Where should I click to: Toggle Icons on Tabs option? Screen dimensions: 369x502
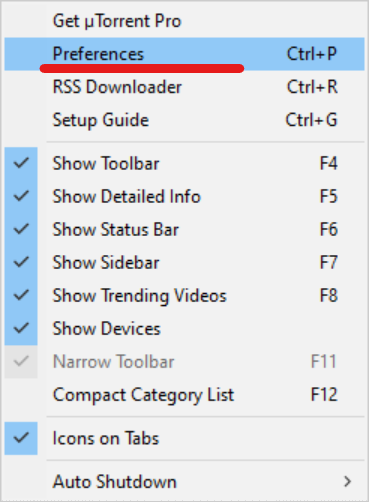184,438
